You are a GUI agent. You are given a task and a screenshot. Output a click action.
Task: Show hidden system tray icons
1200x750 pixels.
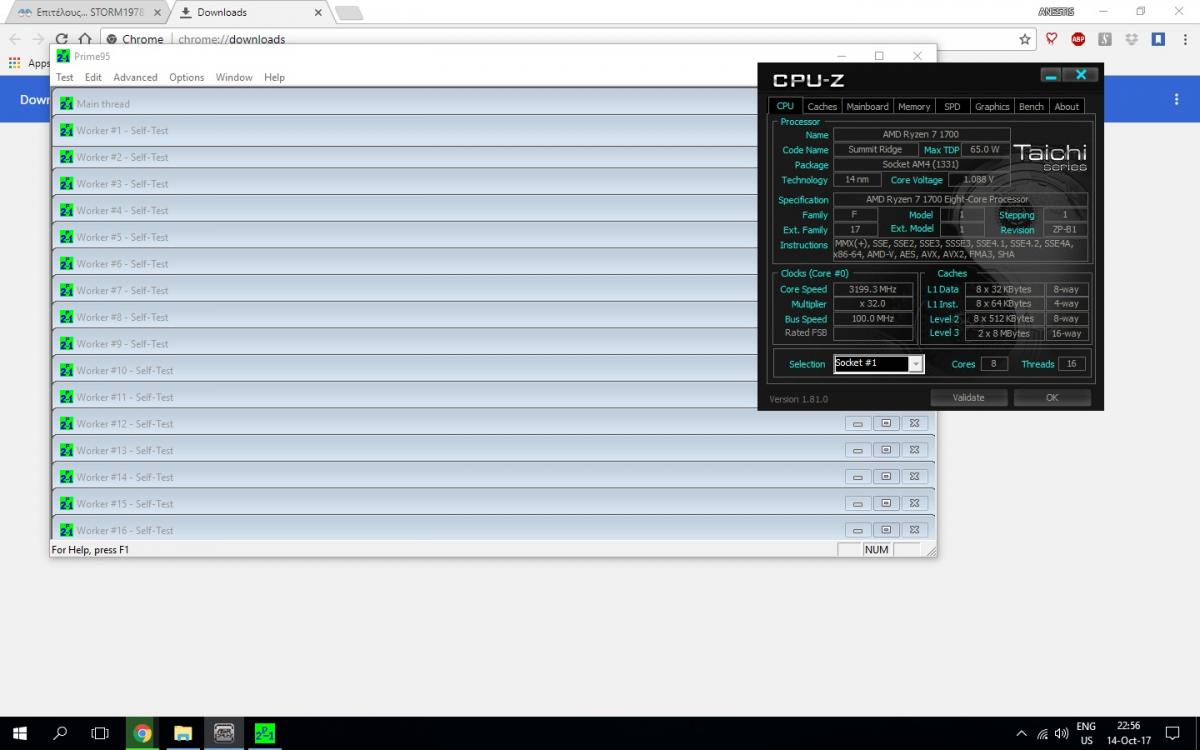tap(1021, 733)
